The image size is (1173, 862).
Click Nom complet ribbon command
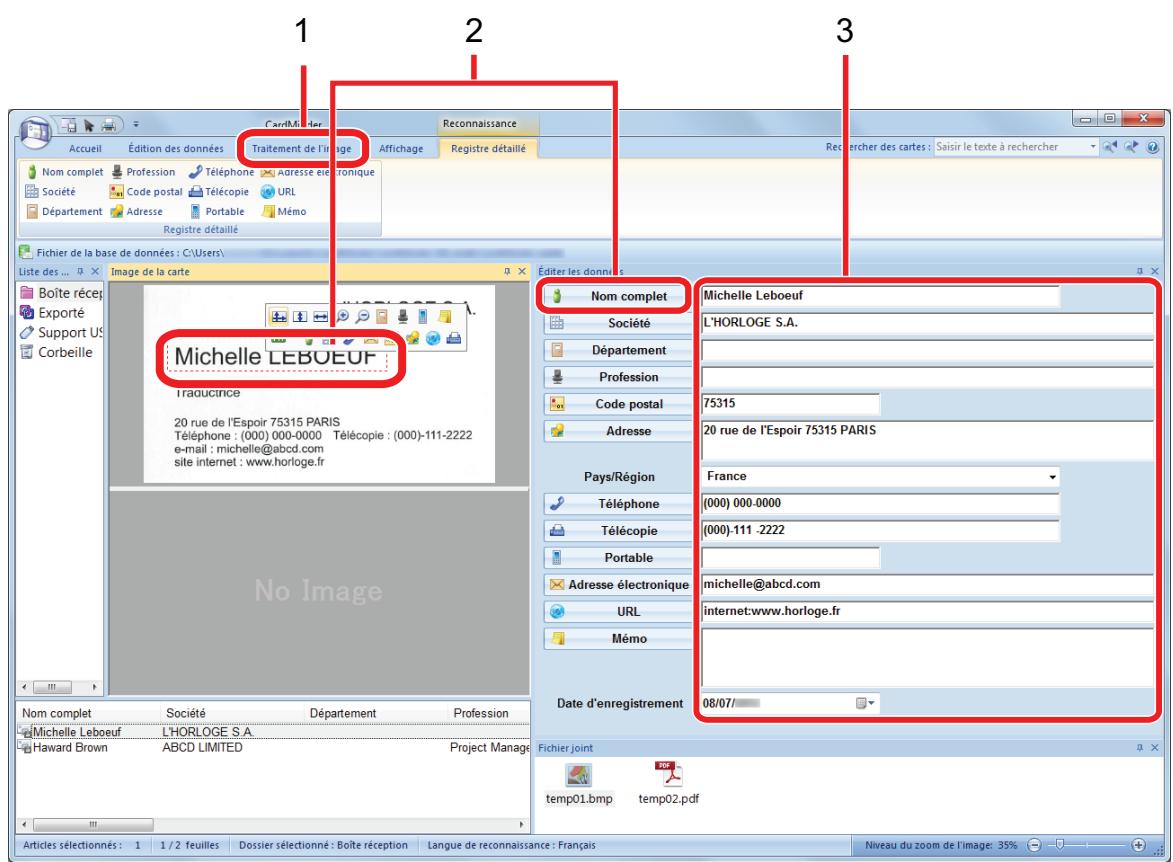(x=65, y=172)
